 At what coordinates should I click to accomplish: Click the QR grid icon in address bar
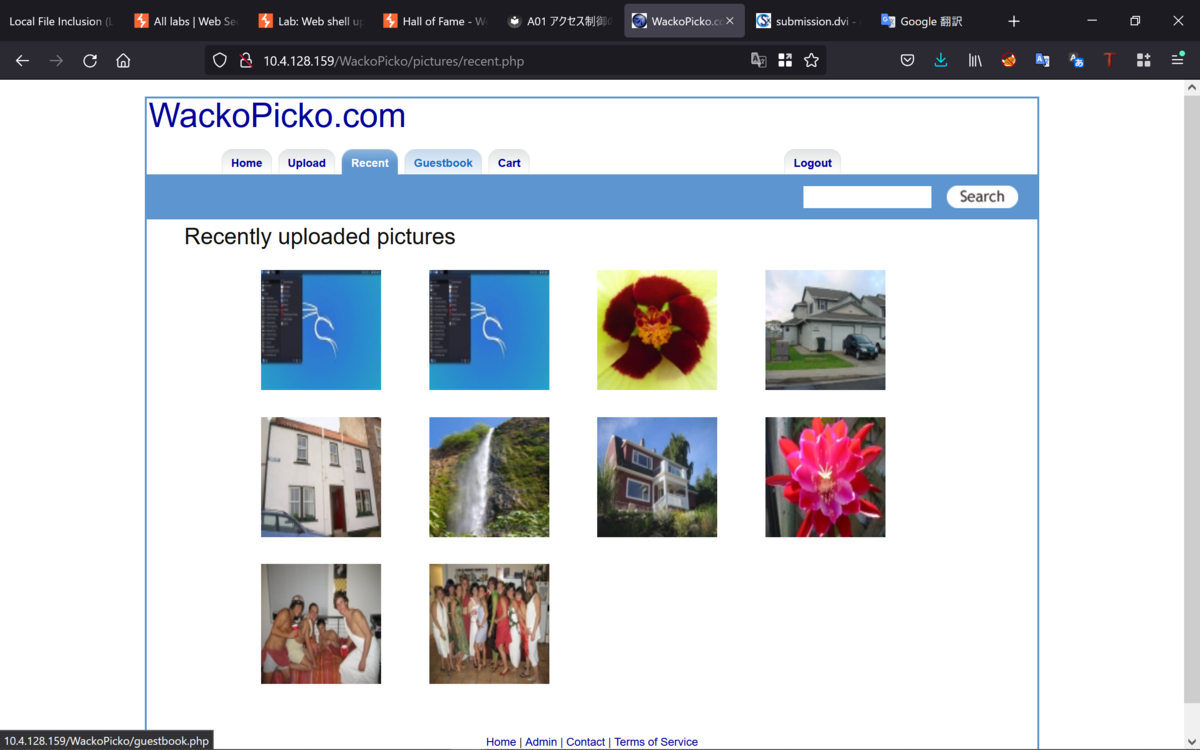(785, 61)
